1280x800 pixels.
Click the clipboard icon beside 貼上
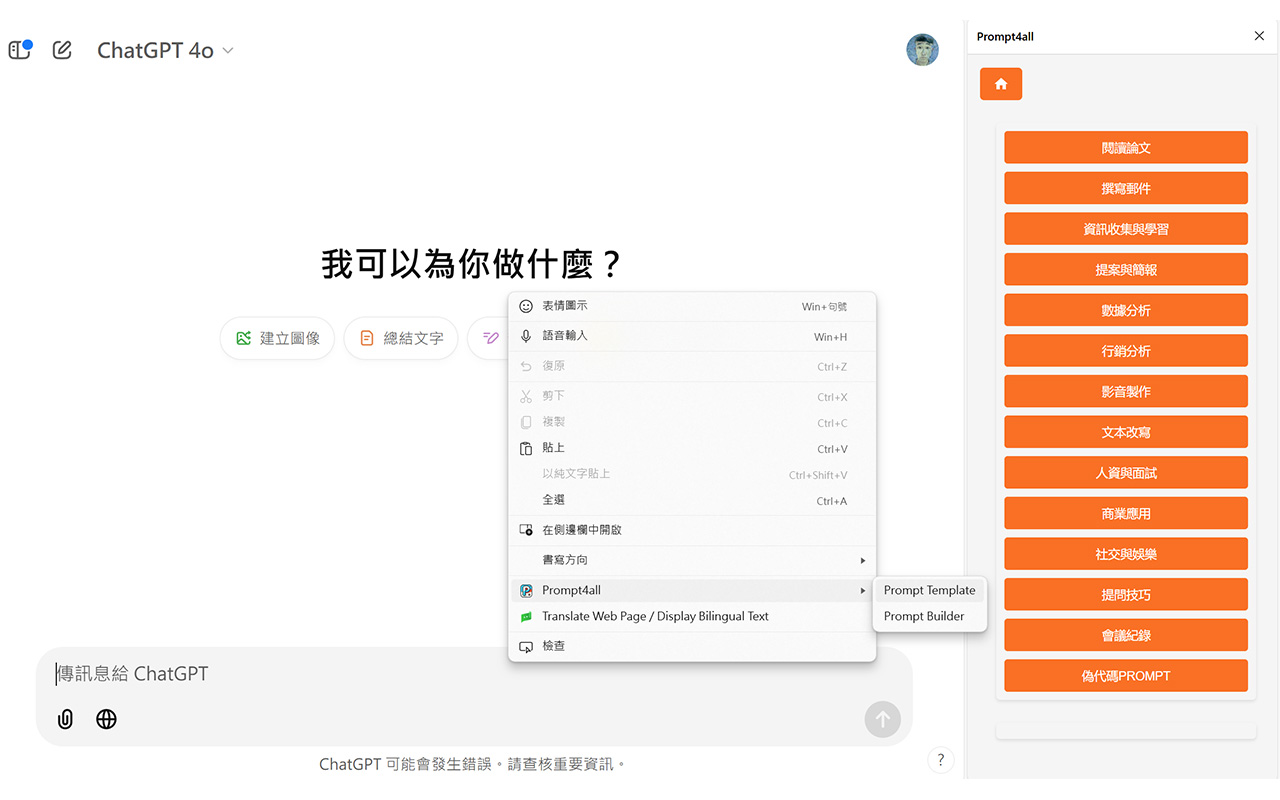[526, 449]
